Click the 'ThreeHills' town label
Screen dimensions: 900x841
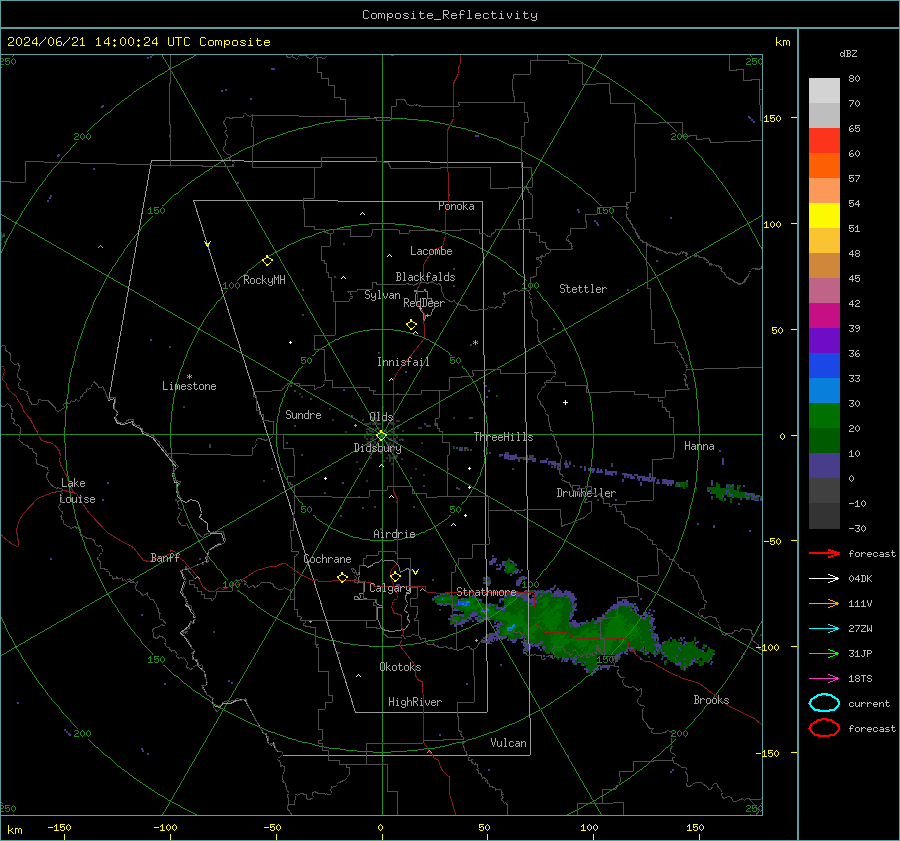coord(503,437)
